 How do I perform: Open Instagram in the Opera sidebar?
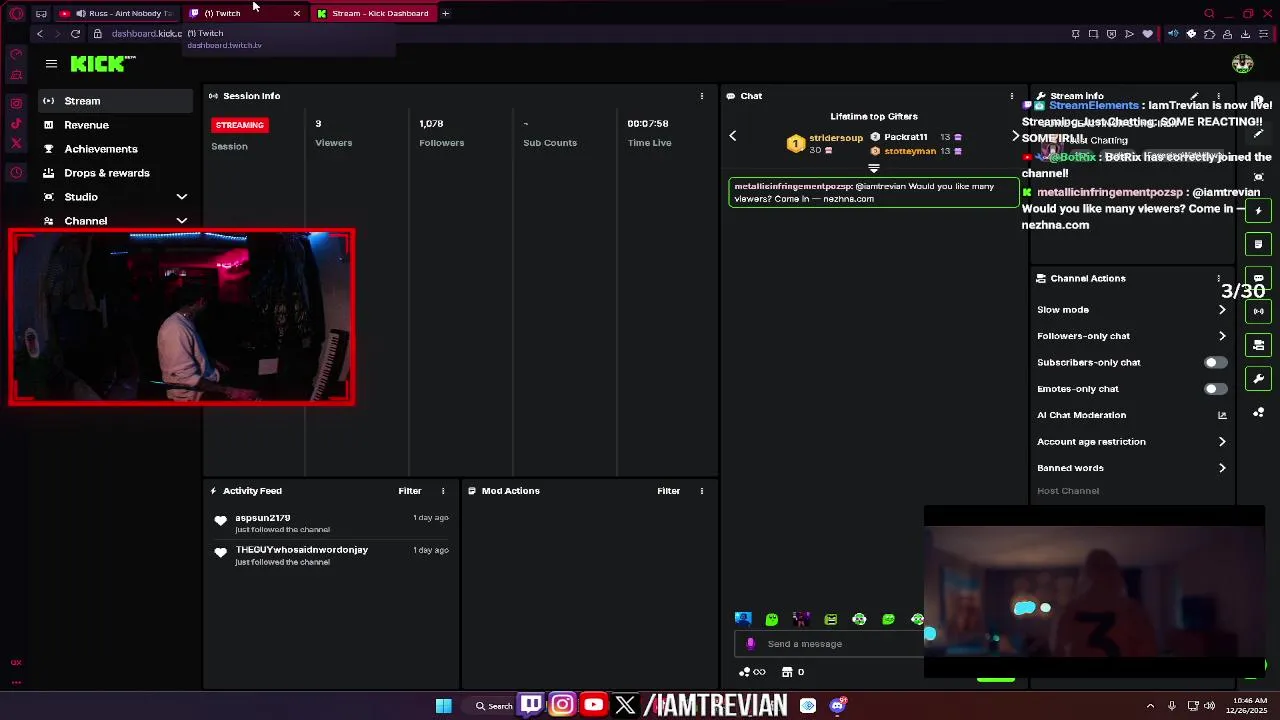(x=16, y=103)
